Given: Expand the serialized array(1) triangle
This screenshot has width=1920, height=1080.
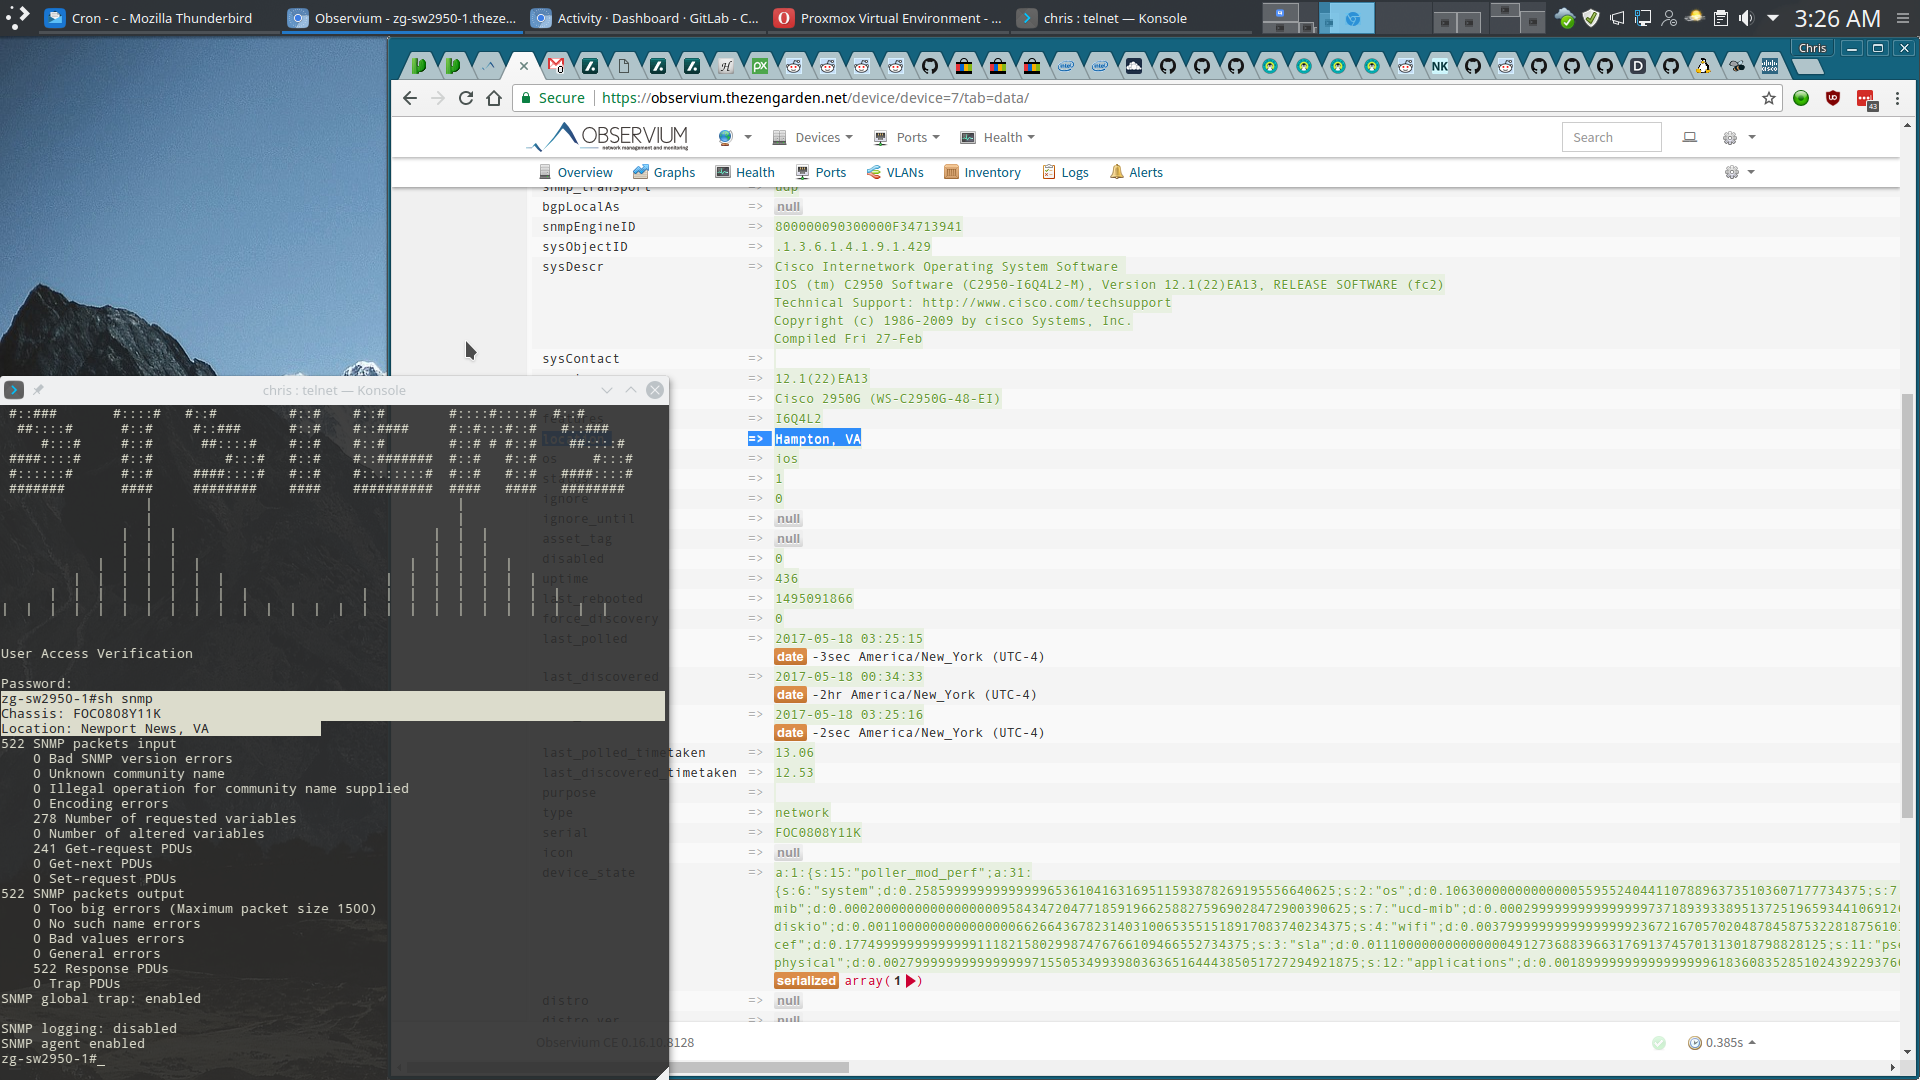Looking at the screenshot, I should [x=911, y=981].
